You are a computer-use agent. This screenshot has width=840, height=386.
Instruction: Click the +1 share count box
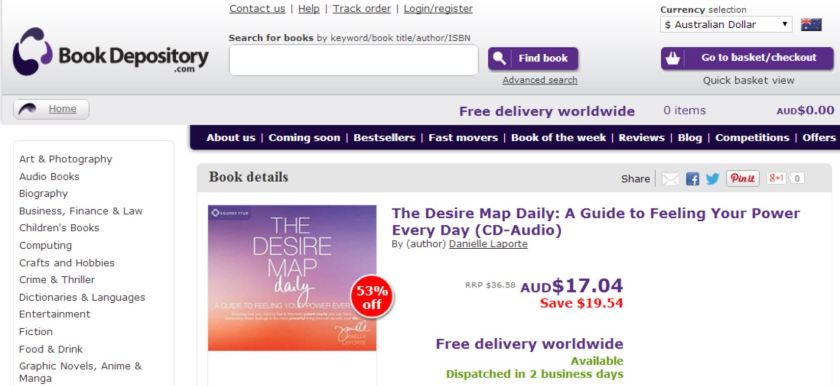click(797, 178)
